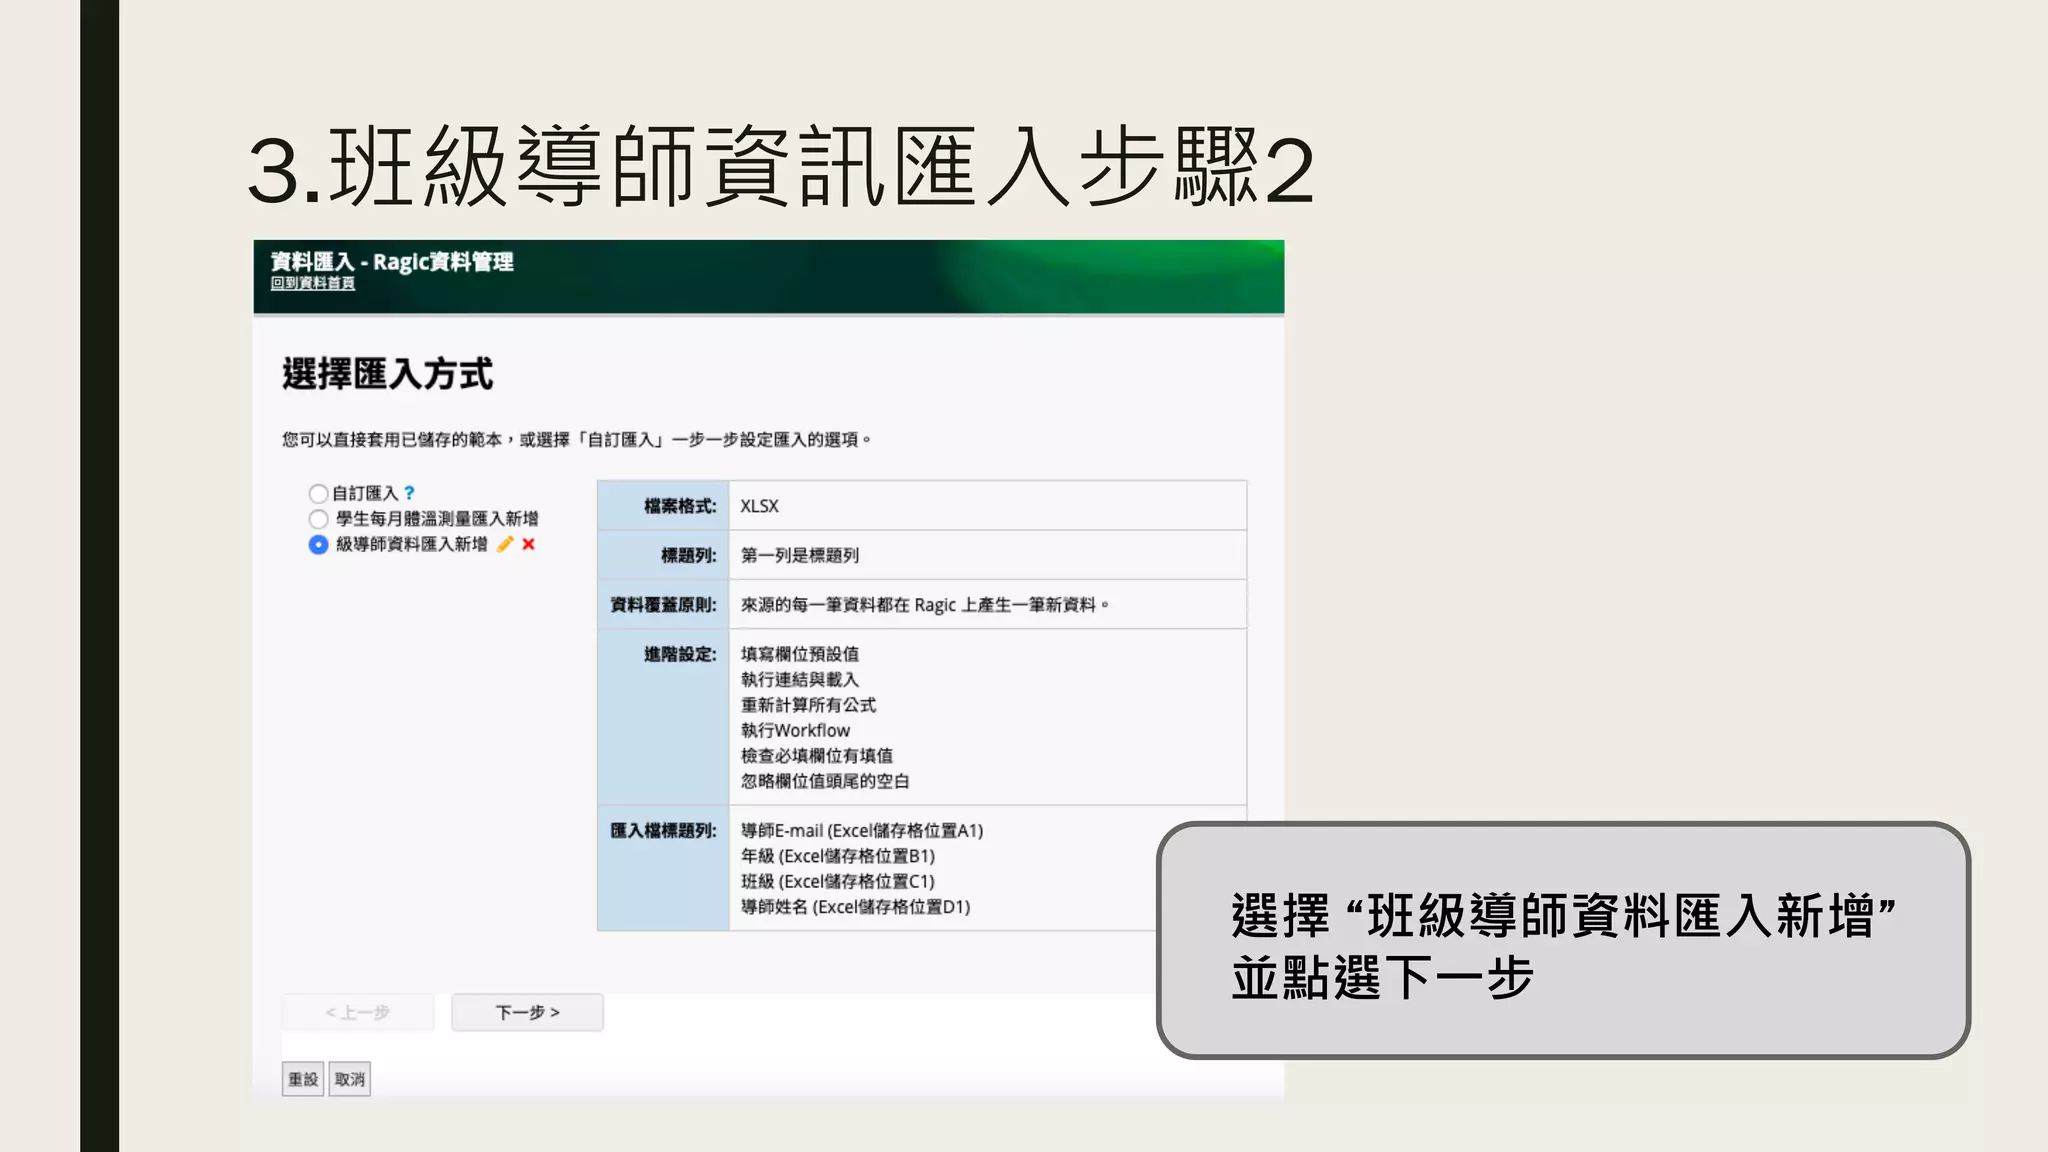Click the 檔案格式: label cell
Viewport: 2048px width, 1152px height.
click(664, 506)
